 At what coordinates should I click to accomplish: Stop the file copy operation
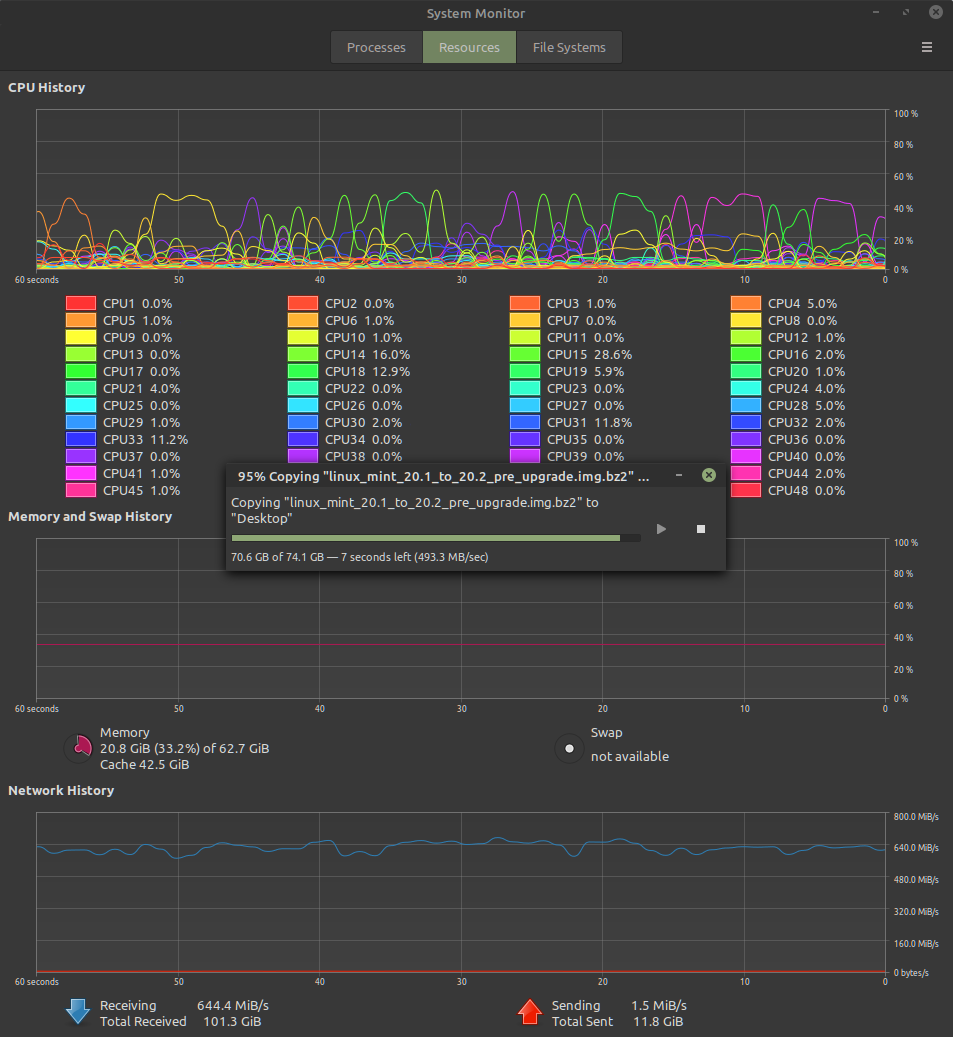click(x=701, y=528)
